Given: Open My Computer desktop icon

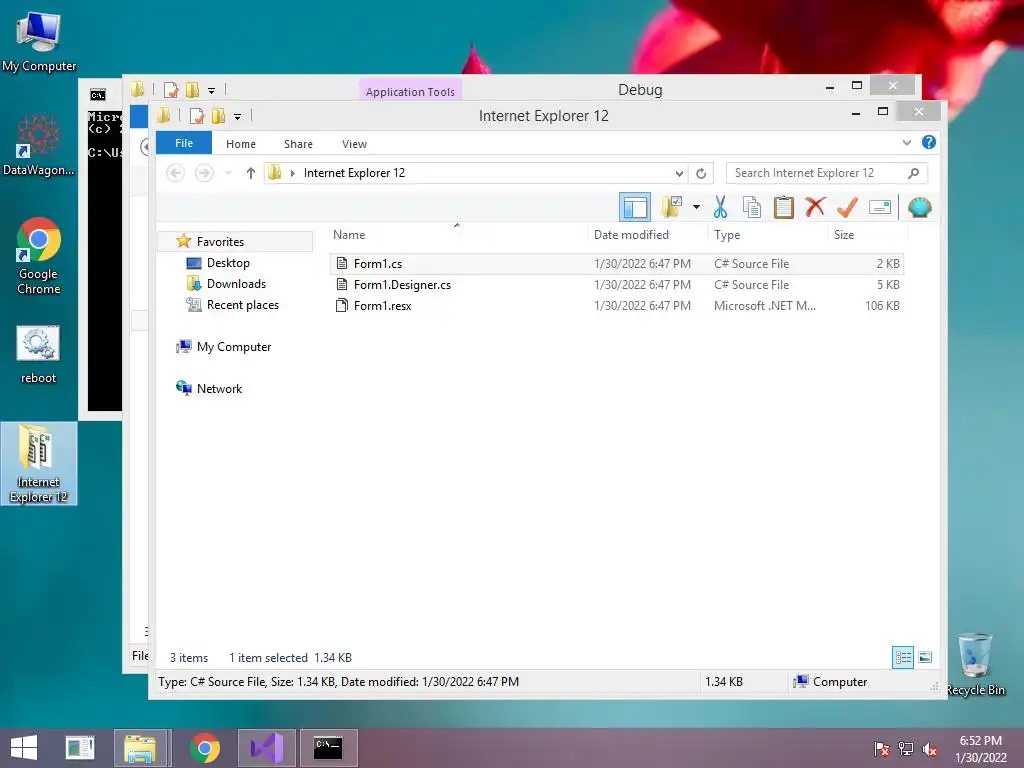Looking at the screenshot, I should [x=39, y=42].
